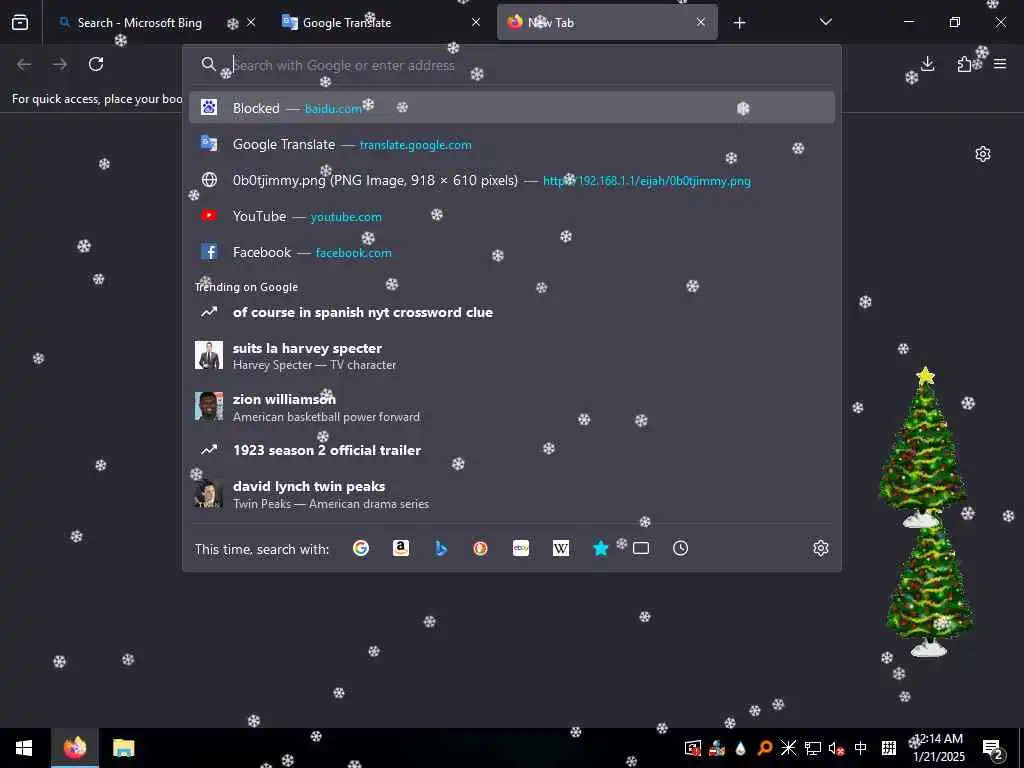Click Firefox icon in taskbar
The width and height of the screenshot is (1024, 768).
click(x=75, y=748)
